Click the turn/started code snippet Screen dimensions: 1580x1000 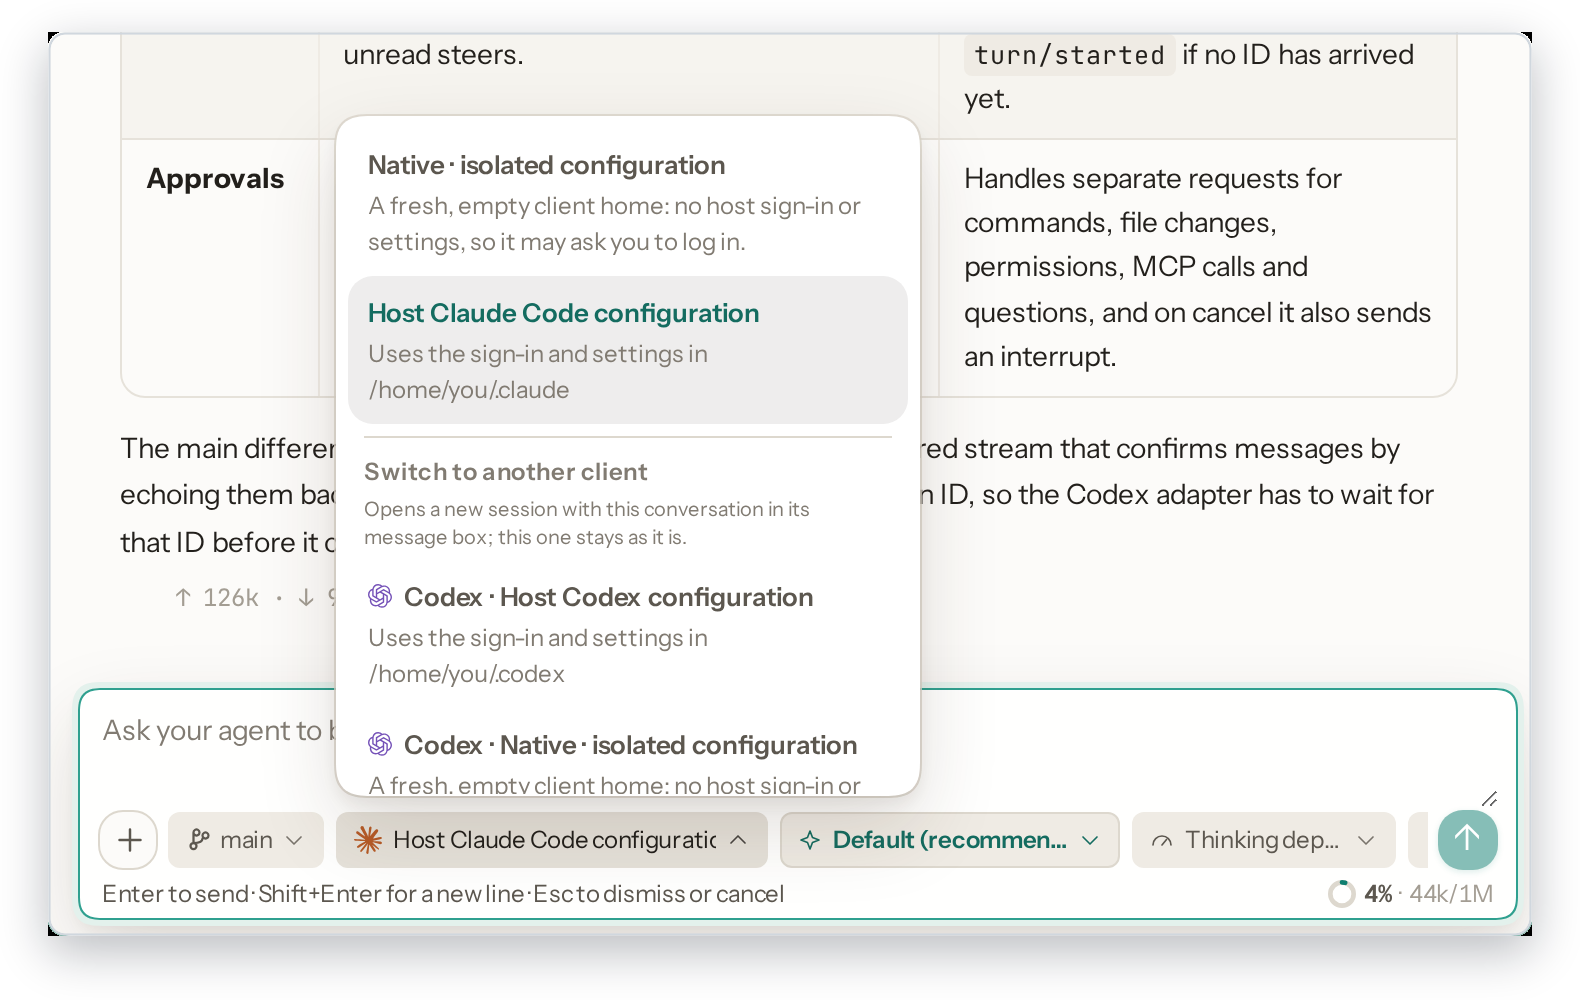1069,55
